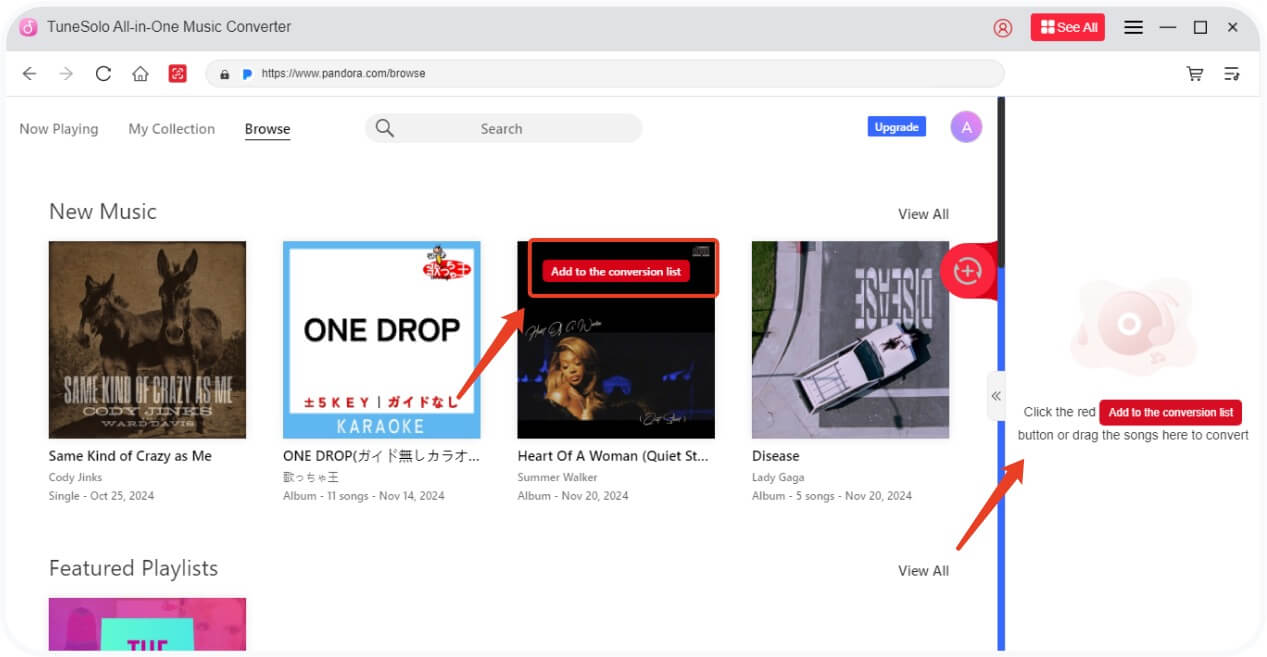Click the red TuneSolo toolbar icon
1267x657 pixels.
(x=178, y=73)
